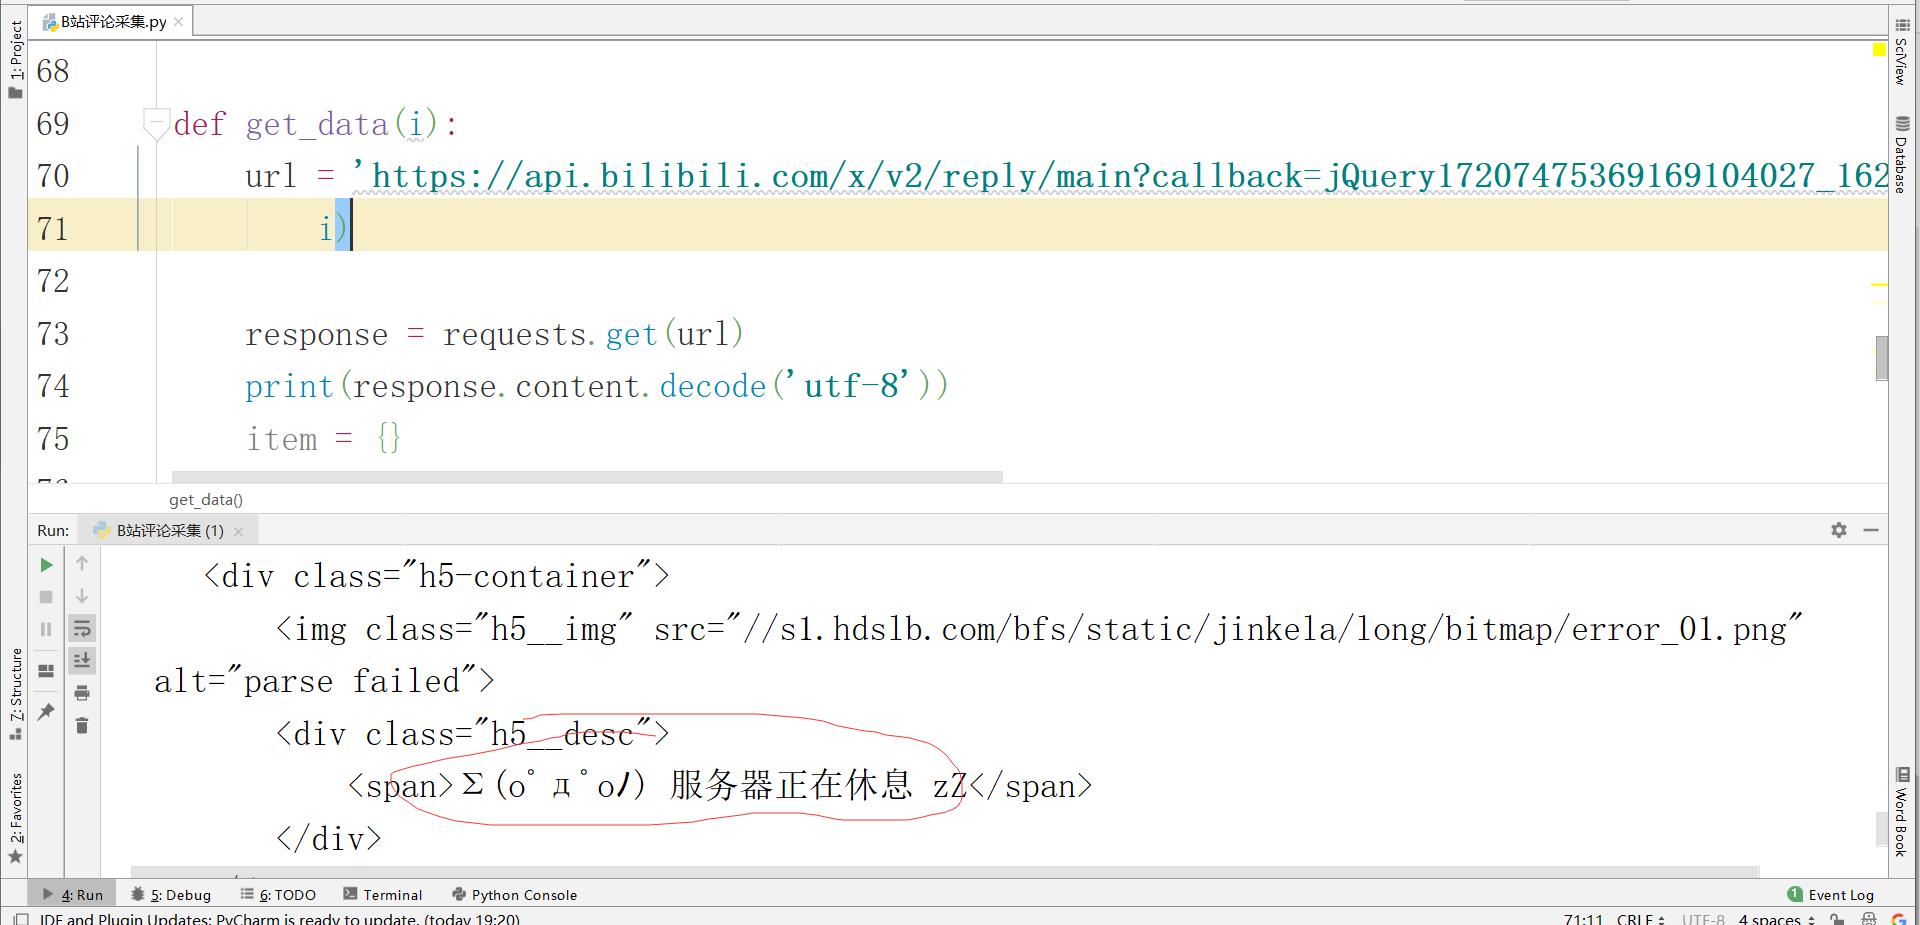Open the Word Book side panel

(x=1901, y=811)
